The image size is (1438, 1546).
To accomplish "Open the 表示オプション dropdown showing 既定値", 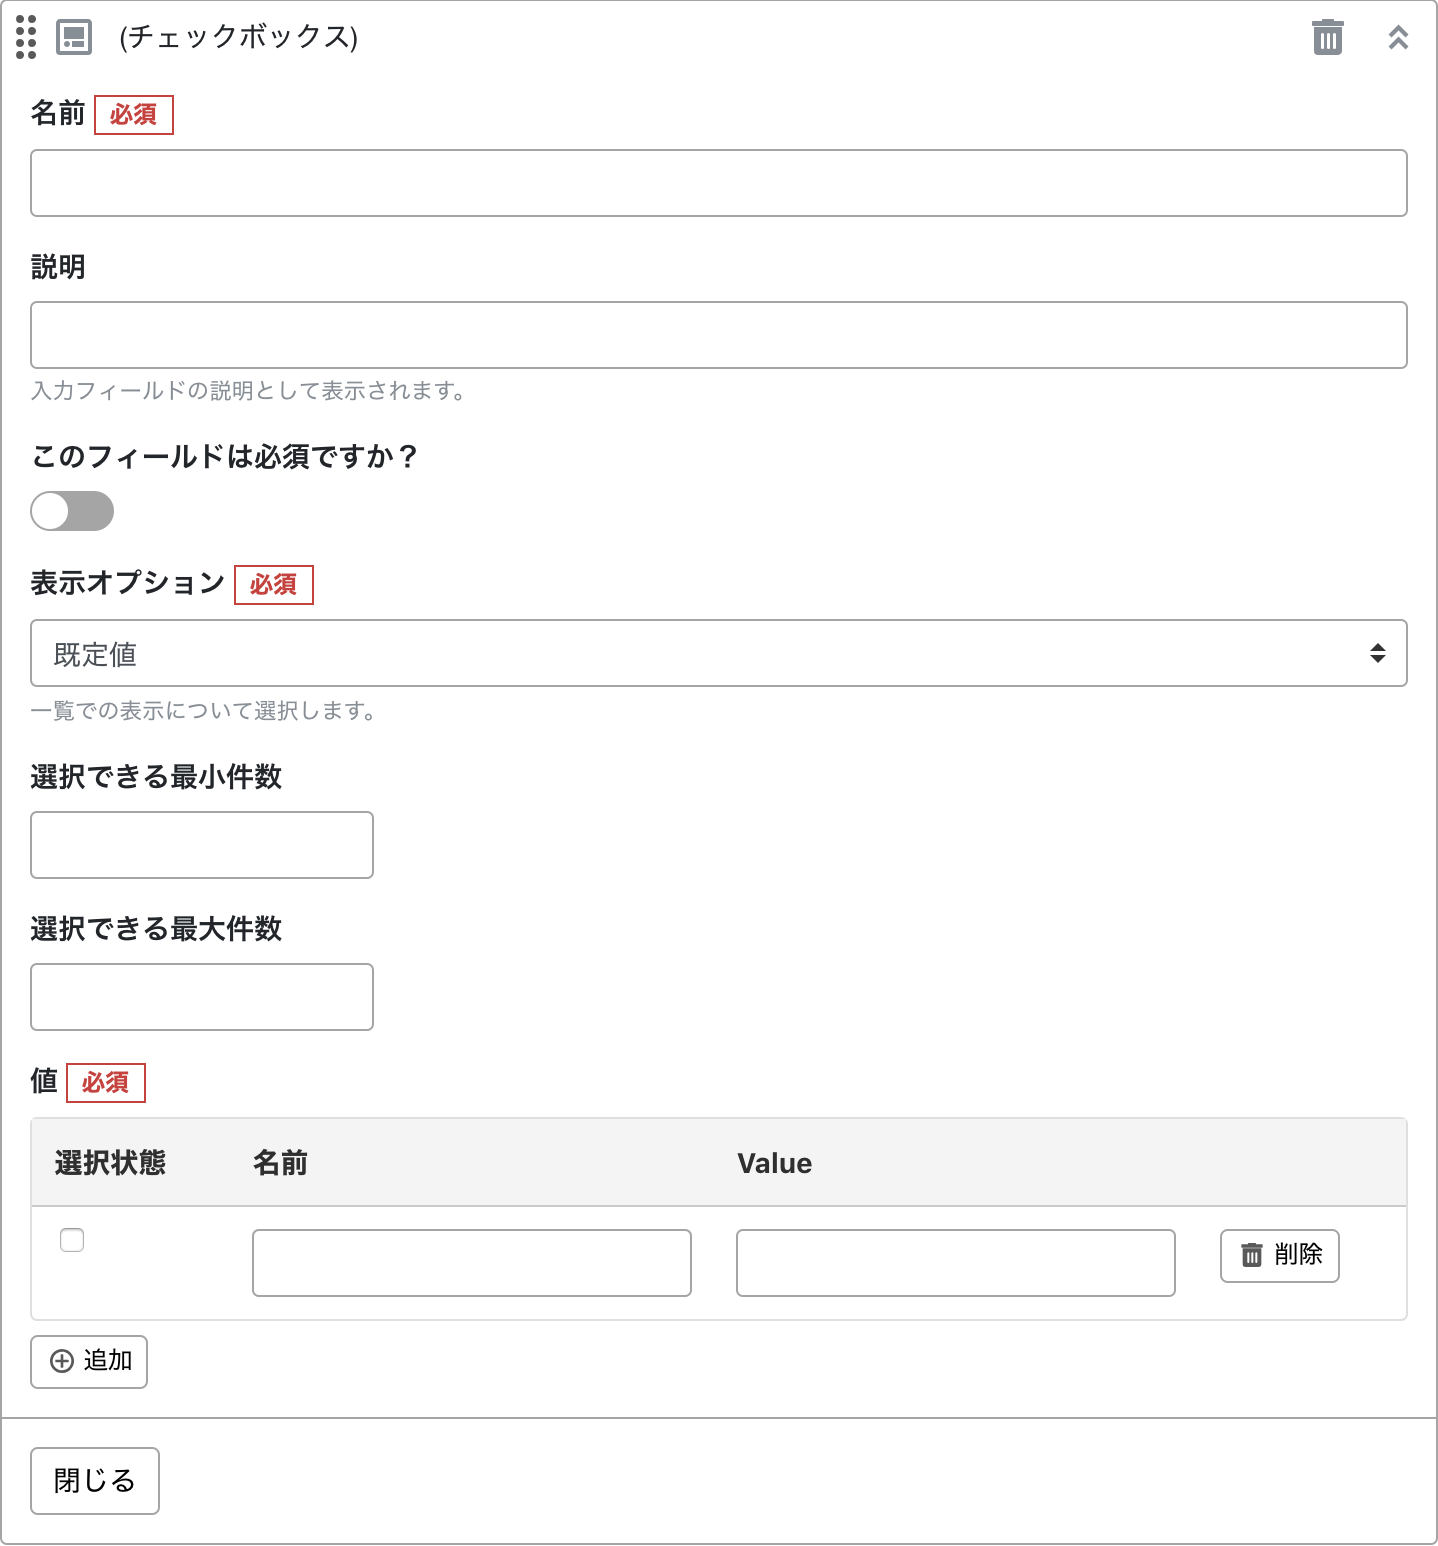I will (718, 653).
